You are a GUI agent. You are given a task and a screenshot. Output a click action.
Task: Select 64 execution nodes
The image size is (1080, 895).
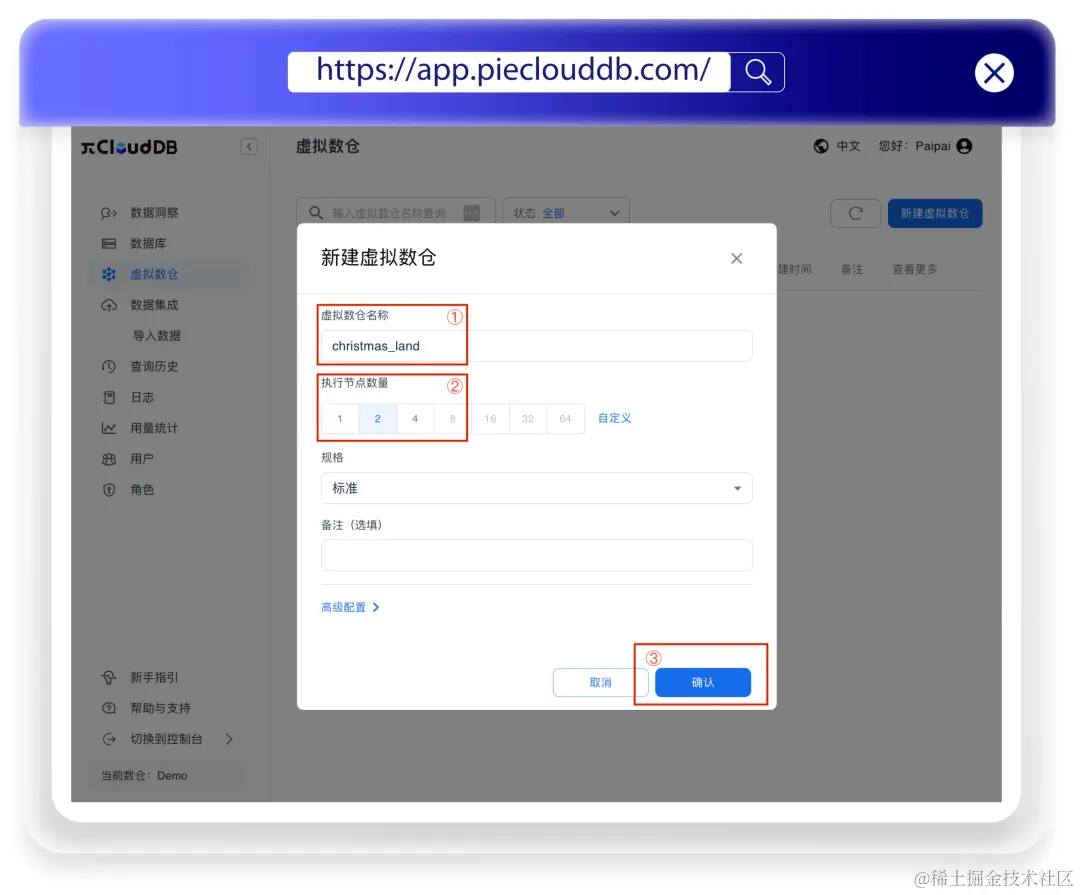pos(565,418)
